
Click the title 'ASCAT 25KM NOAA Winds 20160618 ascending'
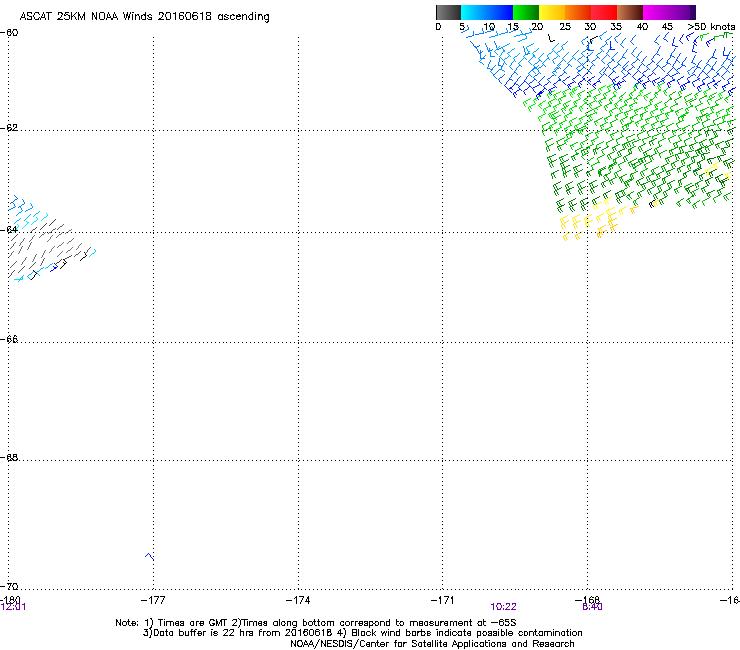tap(144, 17)
